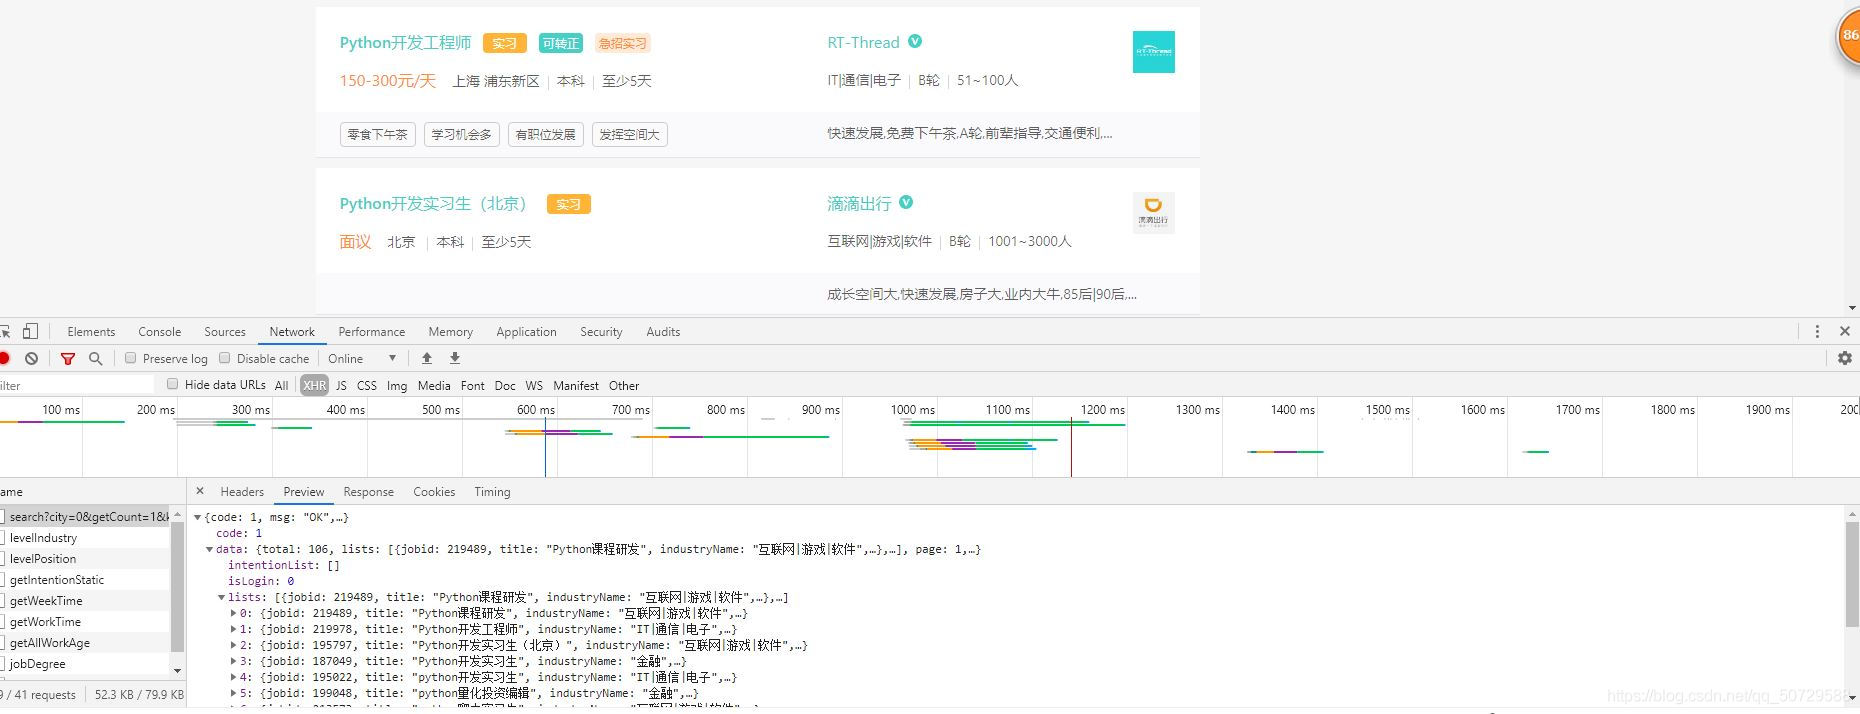Collapse the lists array node

coord(222,597)
